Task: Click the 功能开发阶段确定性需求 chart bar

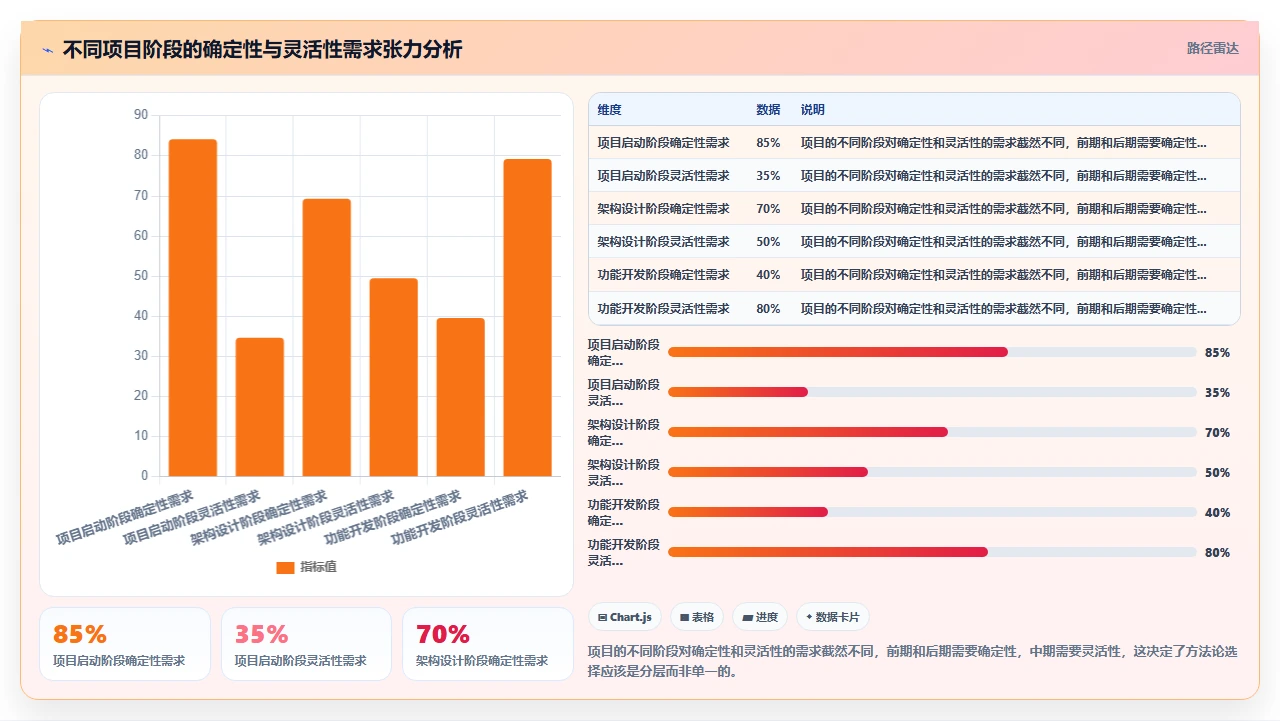Action: pos(460,397)
